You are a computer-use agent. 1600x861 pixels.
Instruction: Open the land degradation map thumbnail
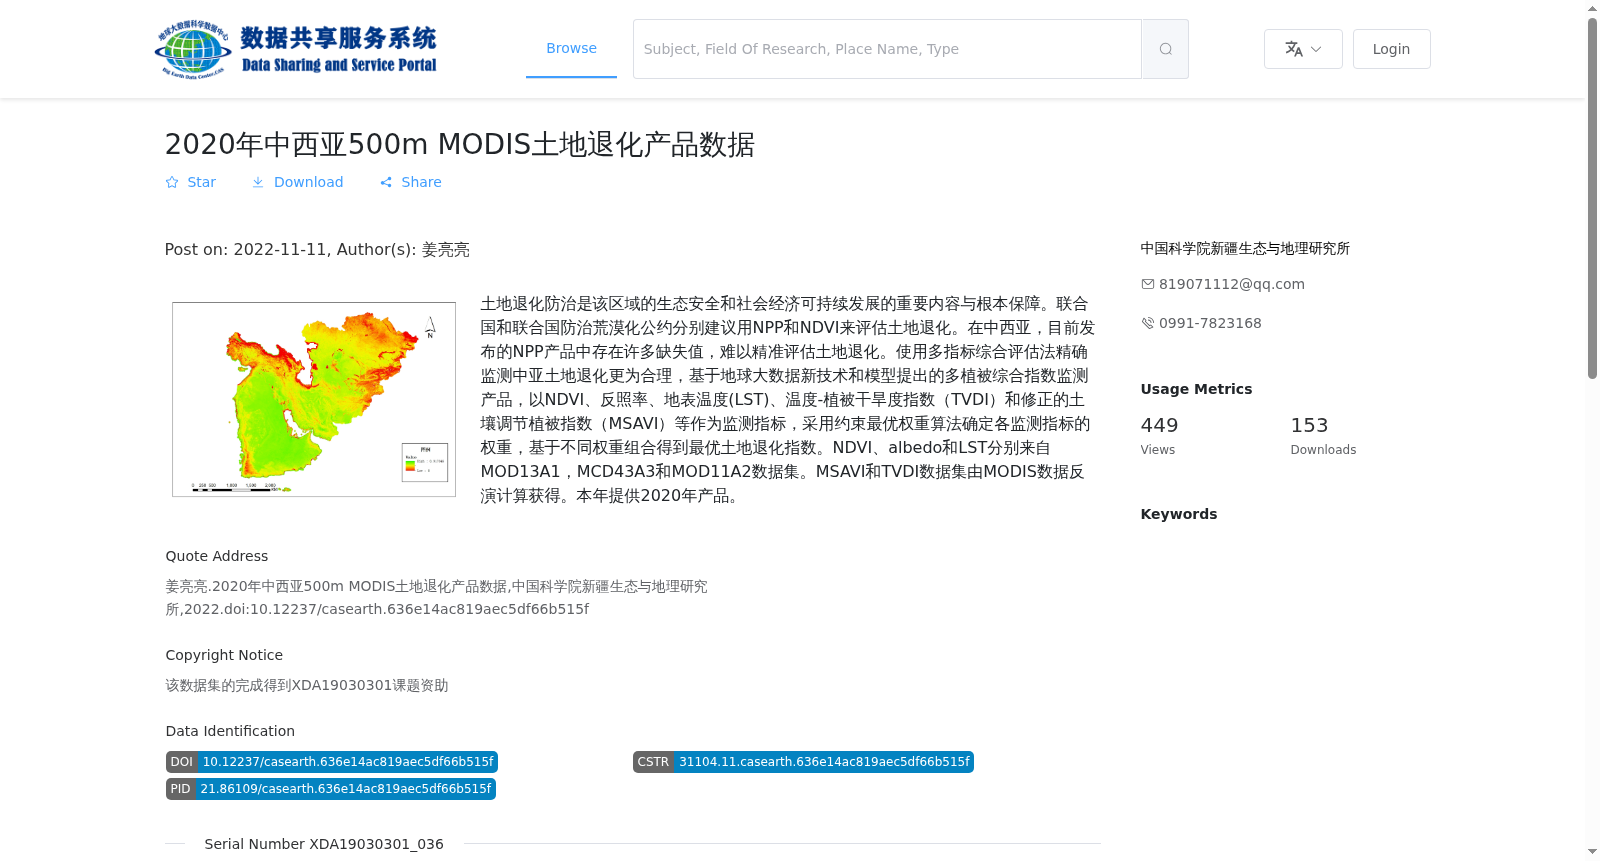pos(314,399)
